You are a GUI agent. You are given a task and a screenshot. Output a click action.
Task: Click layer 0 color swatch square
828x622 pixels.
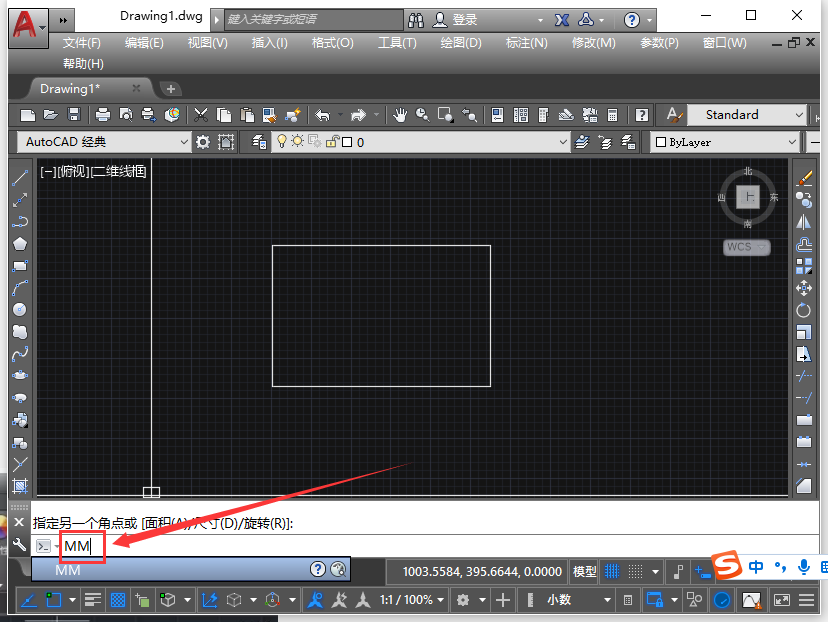pos(347,142)
